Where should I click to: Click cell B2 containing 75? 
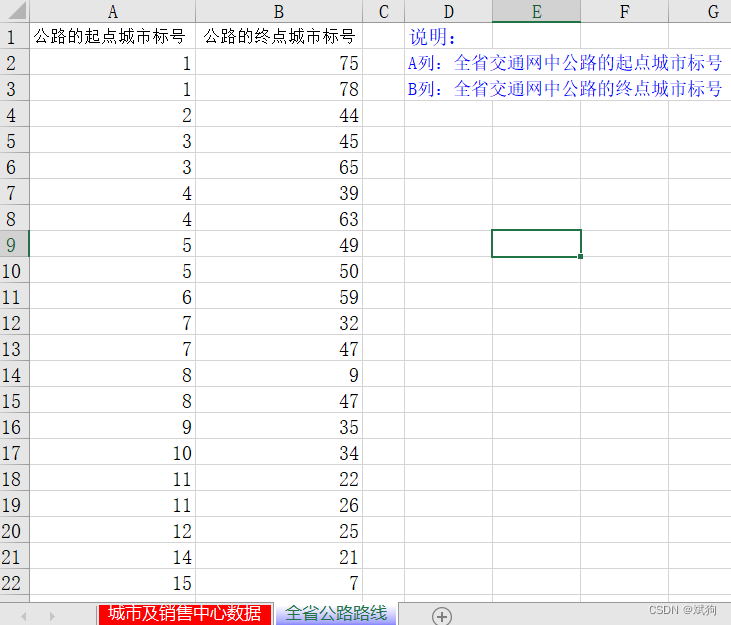[x=279, y=62]
